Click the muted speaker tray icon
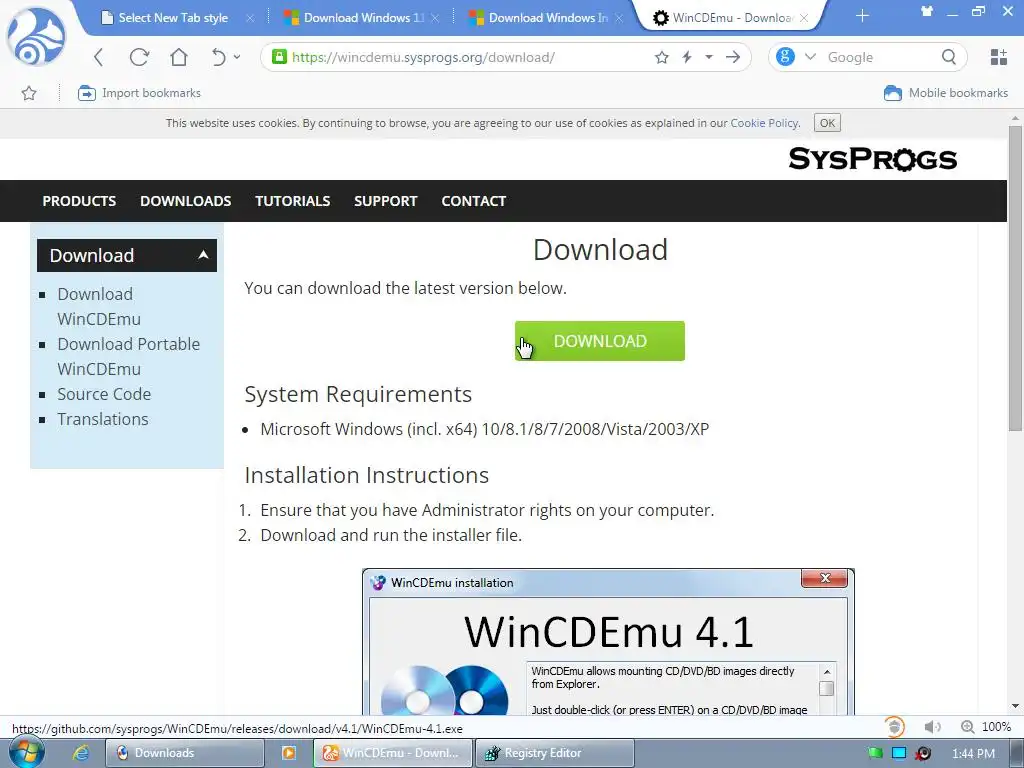This screenshot has width=1024, height=768. pyautogui.click(x=923, y=753)
